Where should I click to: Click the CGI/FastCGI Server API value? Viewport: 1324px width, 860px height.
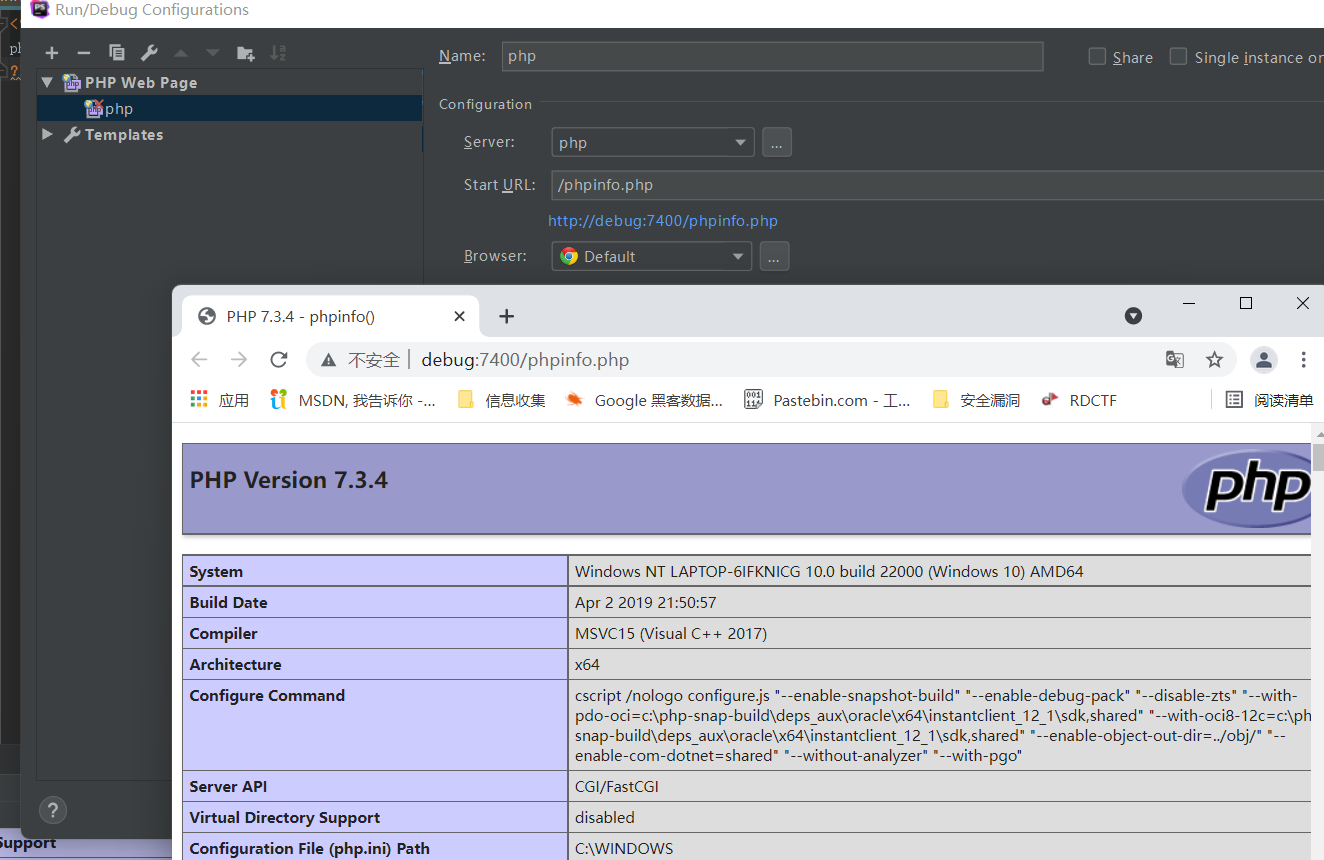[617, 787]
